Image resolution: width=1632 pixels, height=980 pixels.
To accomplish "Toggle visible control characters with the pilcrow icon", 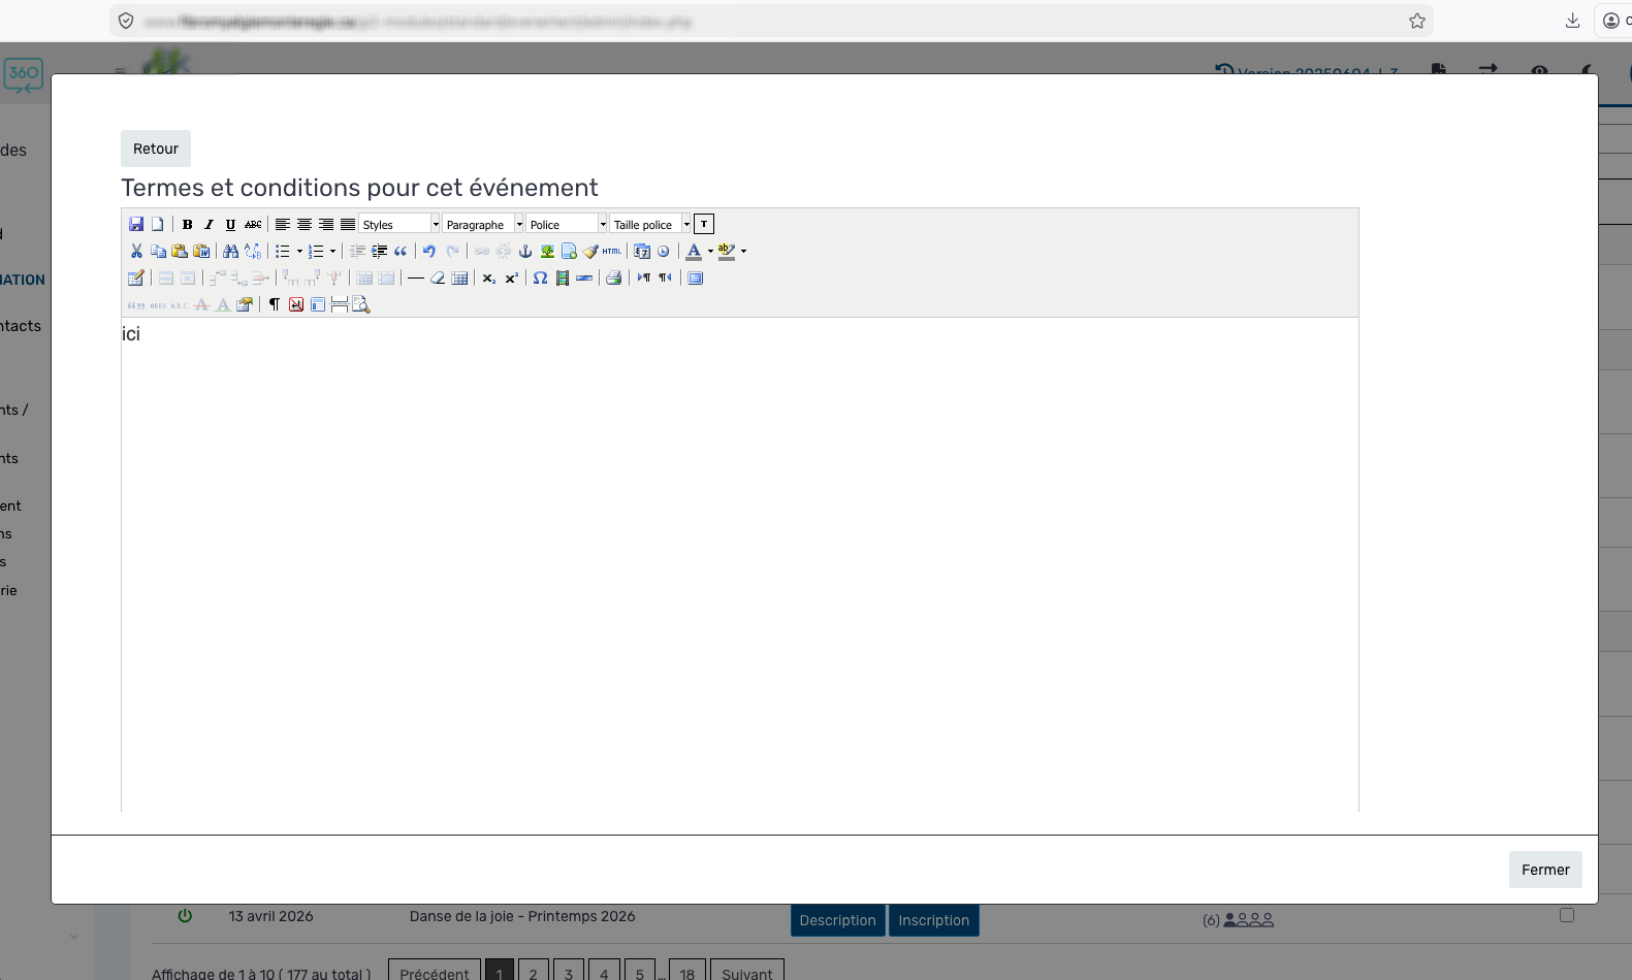I will click(274, 305).
